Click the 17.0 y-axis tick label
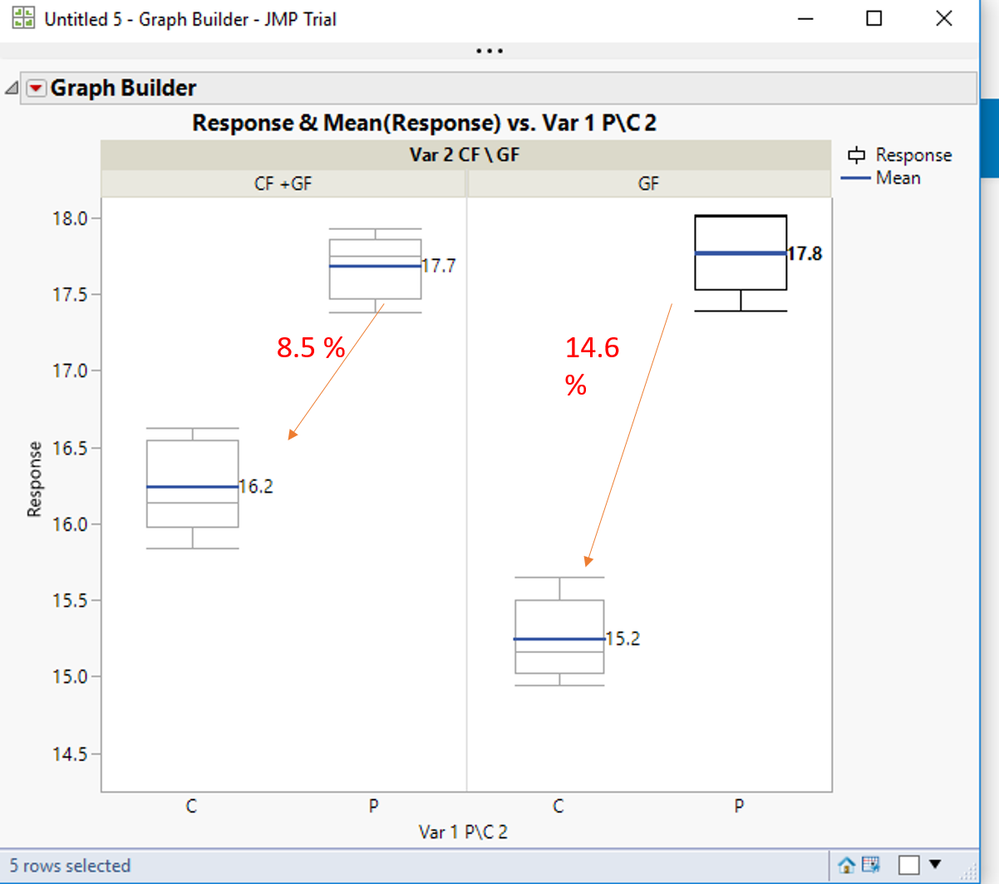999x884 pixels. tap(69, 371)
